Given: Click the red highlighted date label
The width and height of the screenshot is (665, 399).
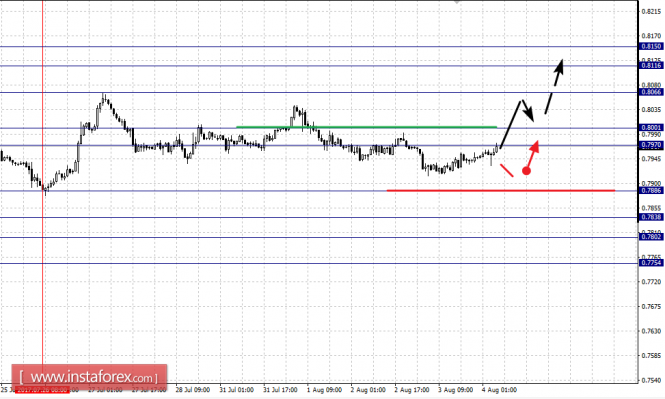Looking at the screenshot, I should 42,390.
